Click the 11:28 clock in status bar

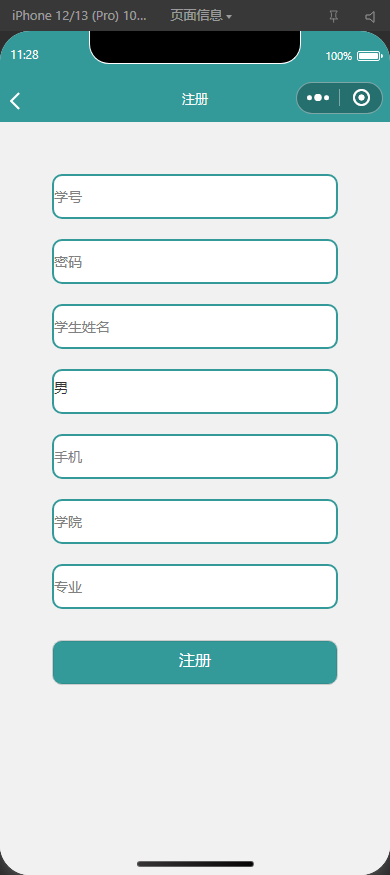point(25,55)
